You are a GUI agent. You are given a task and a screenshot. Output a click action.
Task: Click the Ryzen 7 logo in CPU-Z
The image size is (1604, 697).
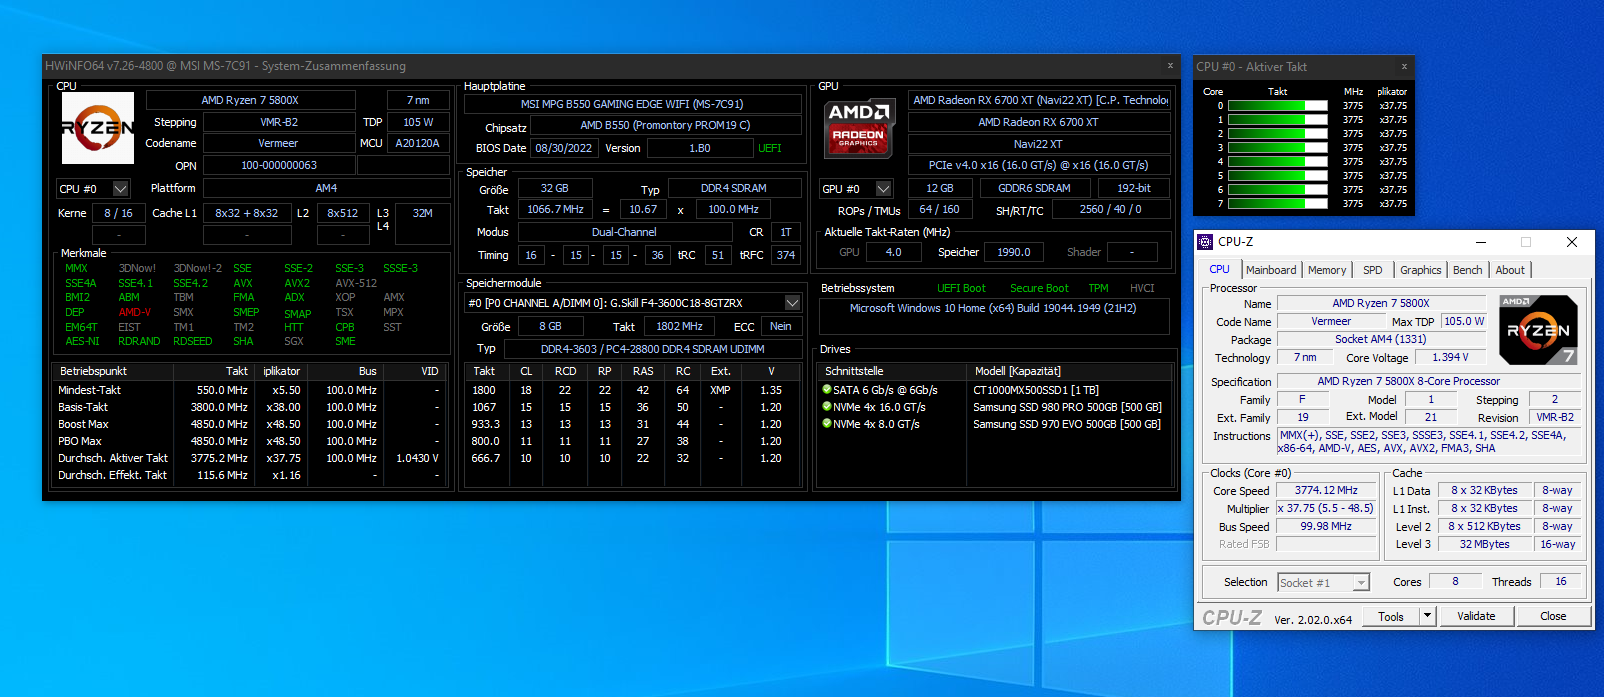(x=1538, y=329)
